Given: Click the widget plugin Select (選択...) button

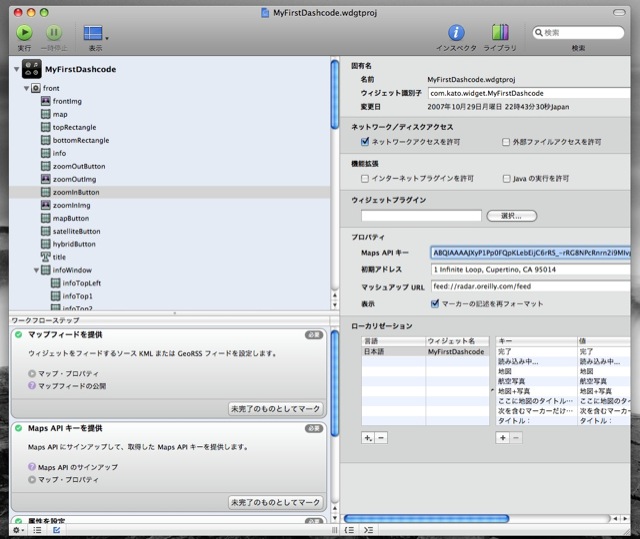Looking at the screenshot, I should pyautogui.click(x=511, y=216).
